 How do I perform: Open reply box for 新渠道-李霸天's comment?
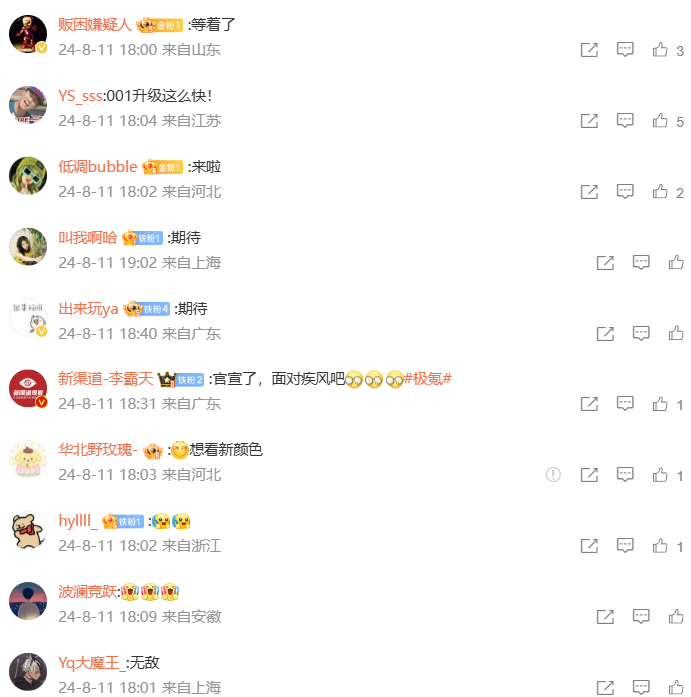[625, 404]
